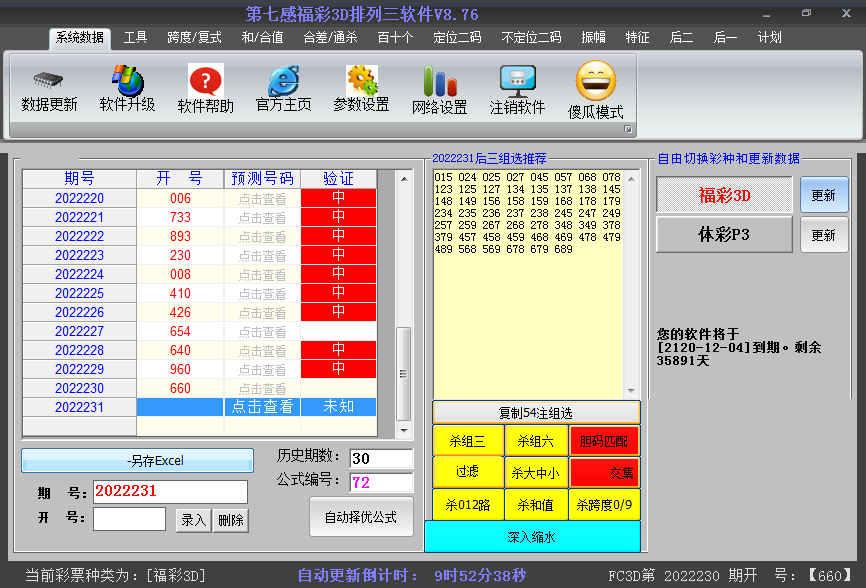Select the 体彩P3 lottery type
866x588 pixels.
[724, 235]
